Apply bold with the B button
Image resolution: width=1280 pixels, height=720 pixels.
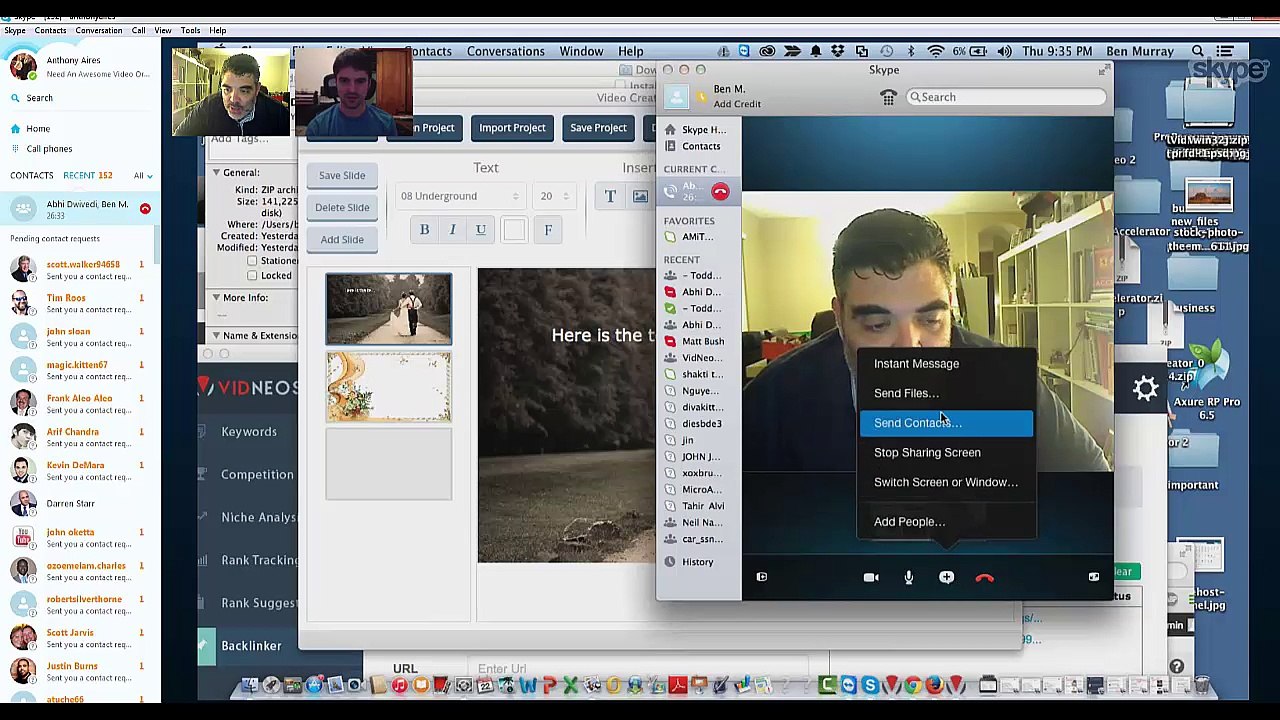point(424,230)
